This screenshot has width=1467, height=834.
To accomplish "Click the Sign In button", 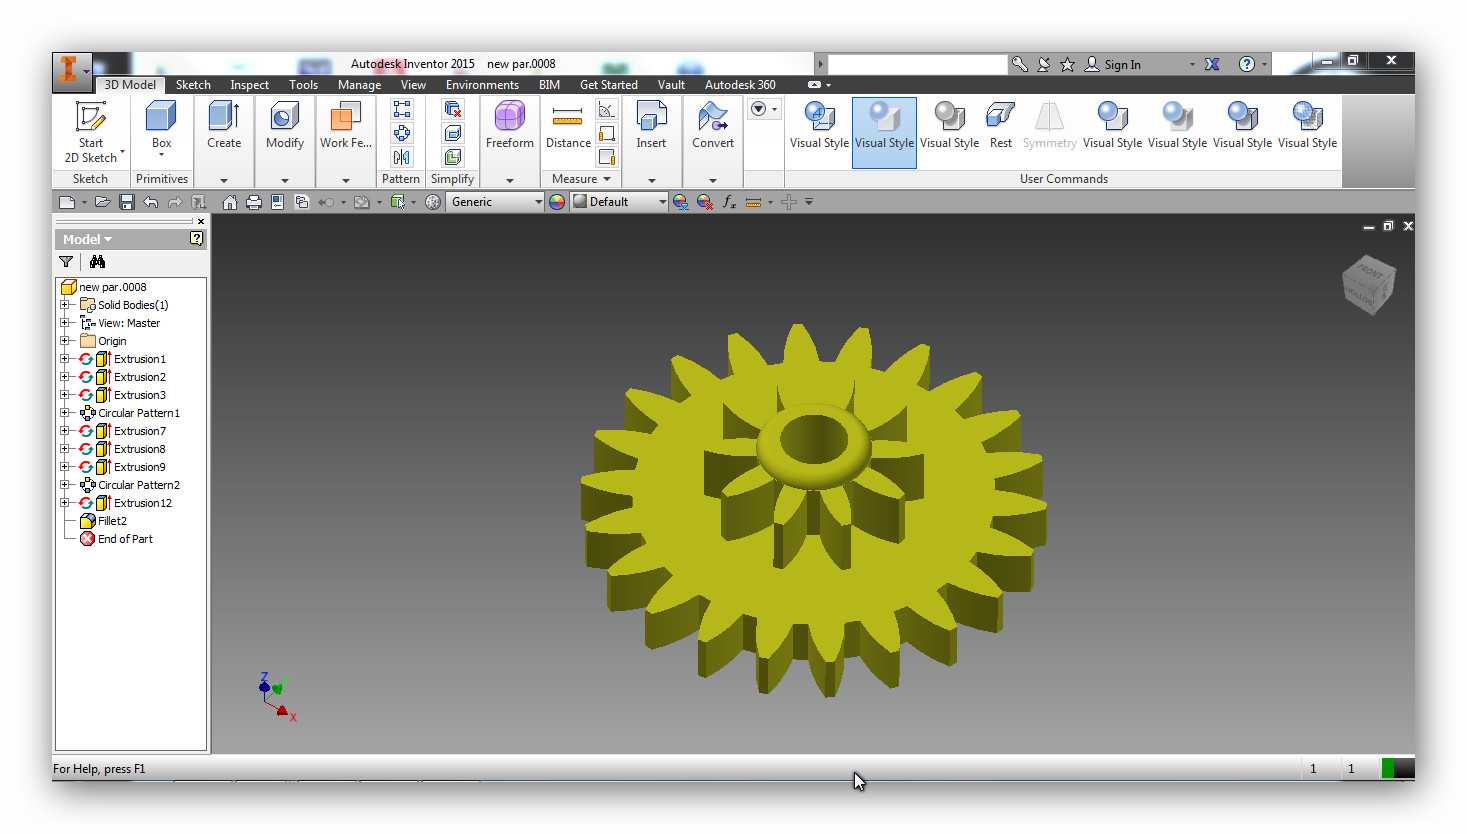I will tap(1113, 64).
